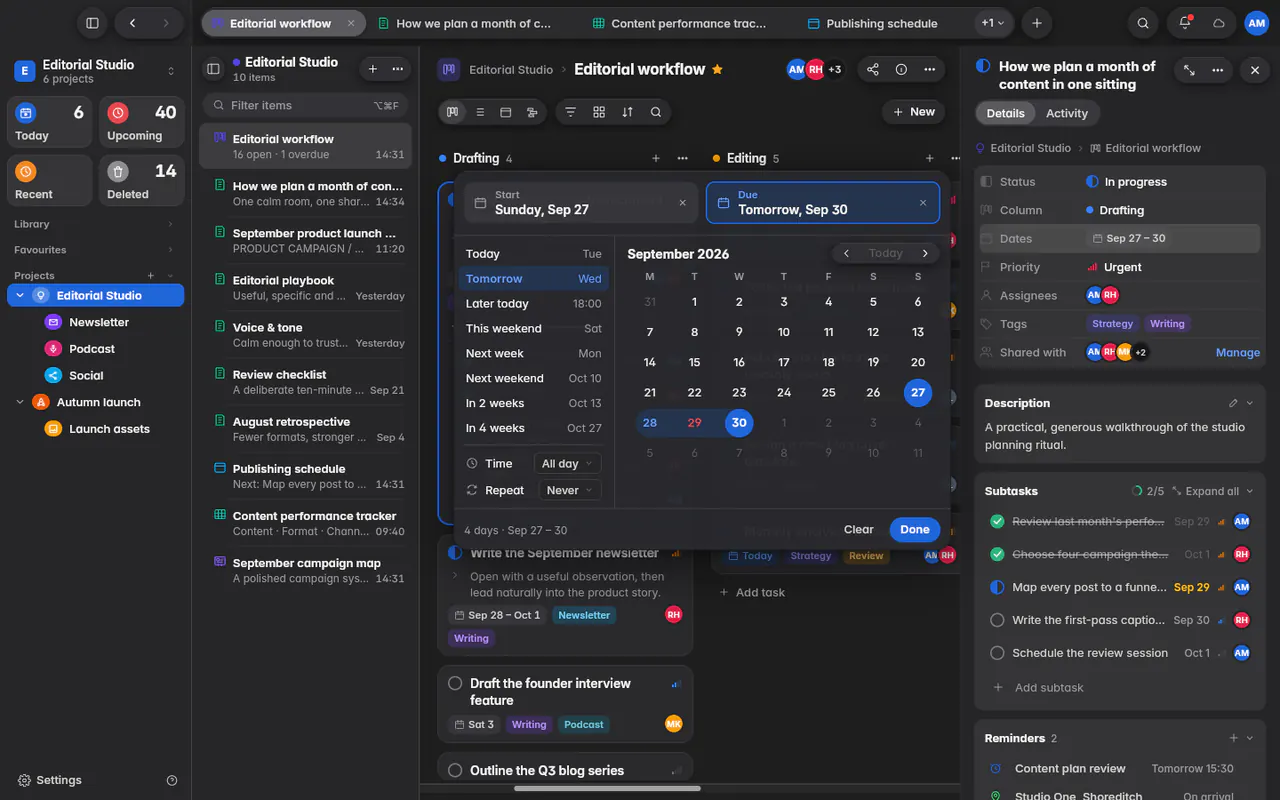Open the 'Content performance trac...' tab

pyautogui.click(x=682, y=23)
